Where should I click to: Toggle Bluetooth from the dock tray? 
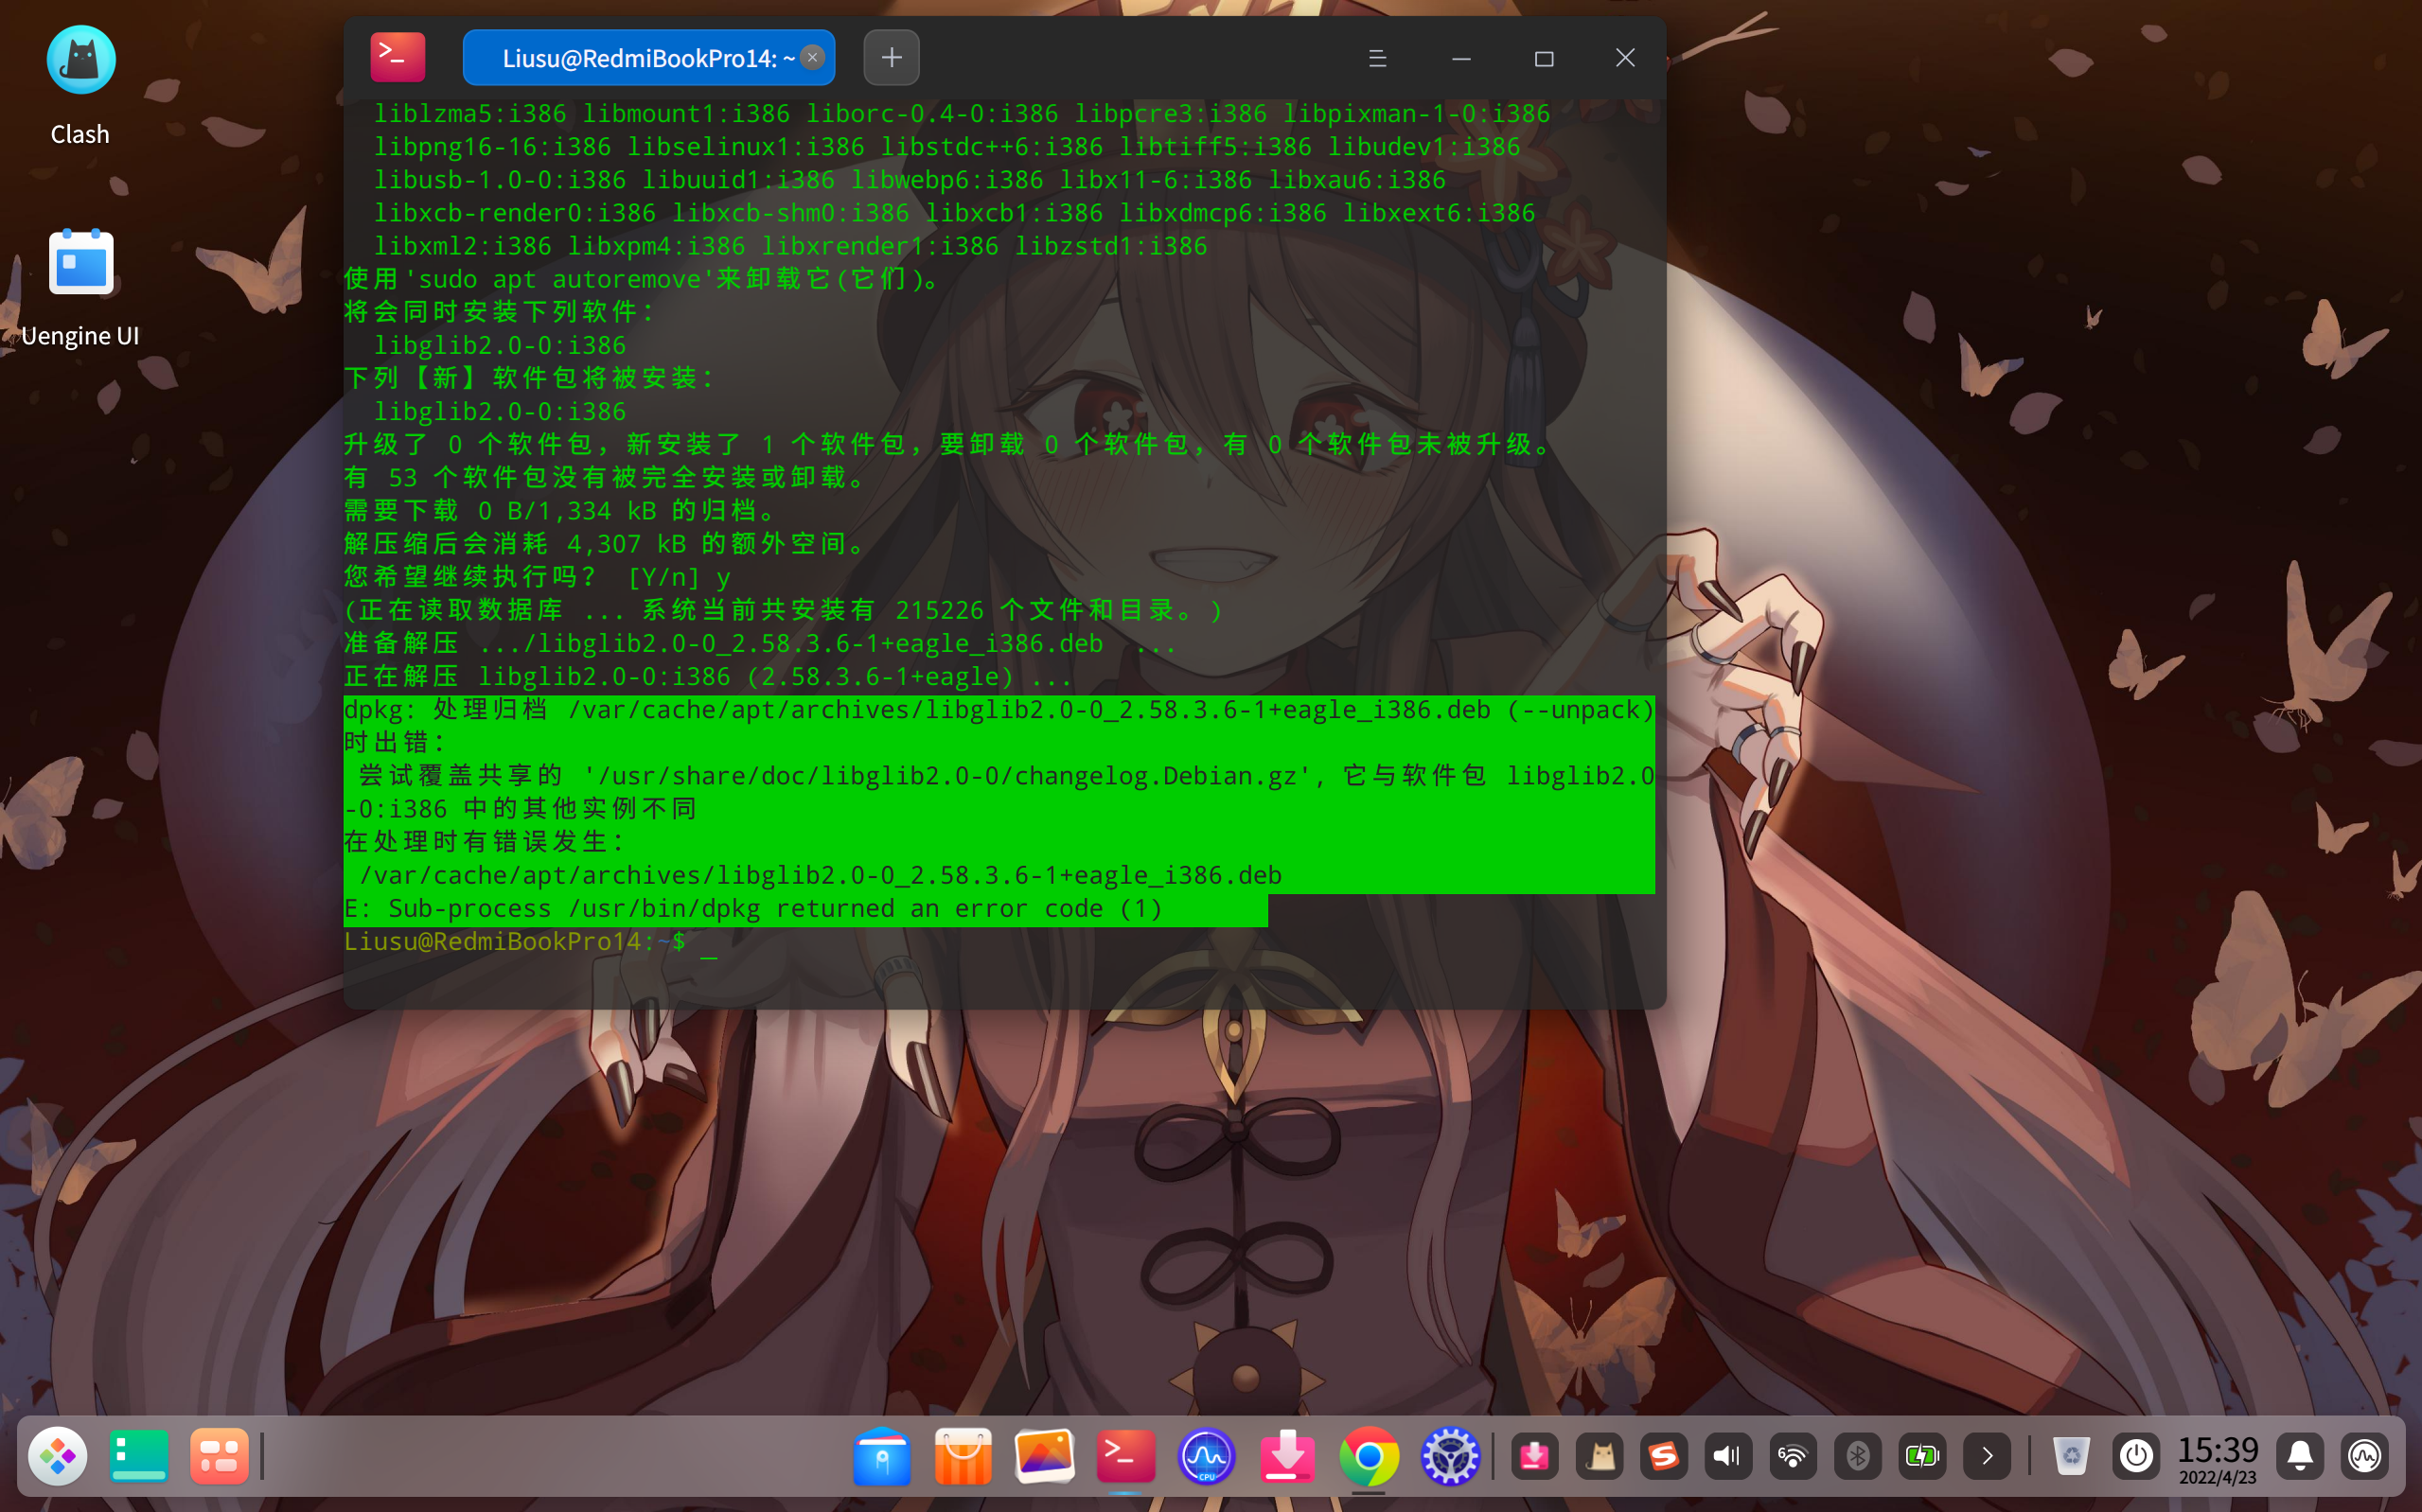1857,1456
